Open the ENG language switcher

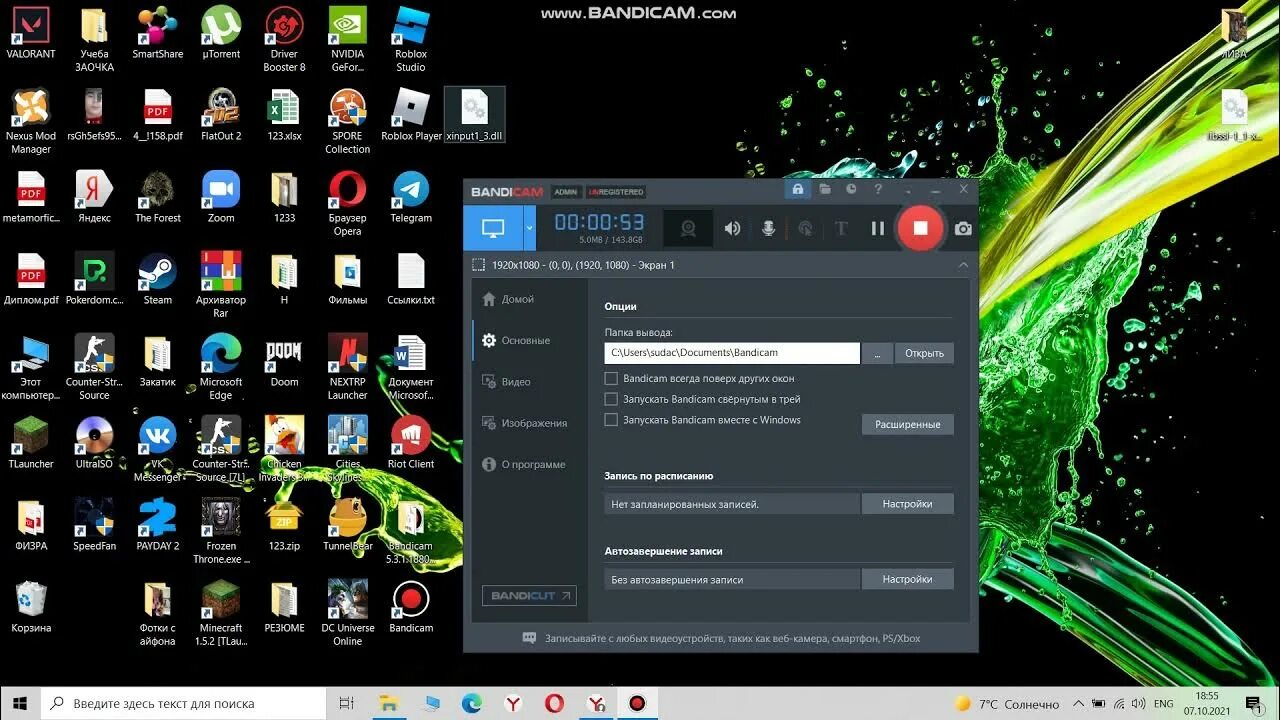(x=1163, y=704)
